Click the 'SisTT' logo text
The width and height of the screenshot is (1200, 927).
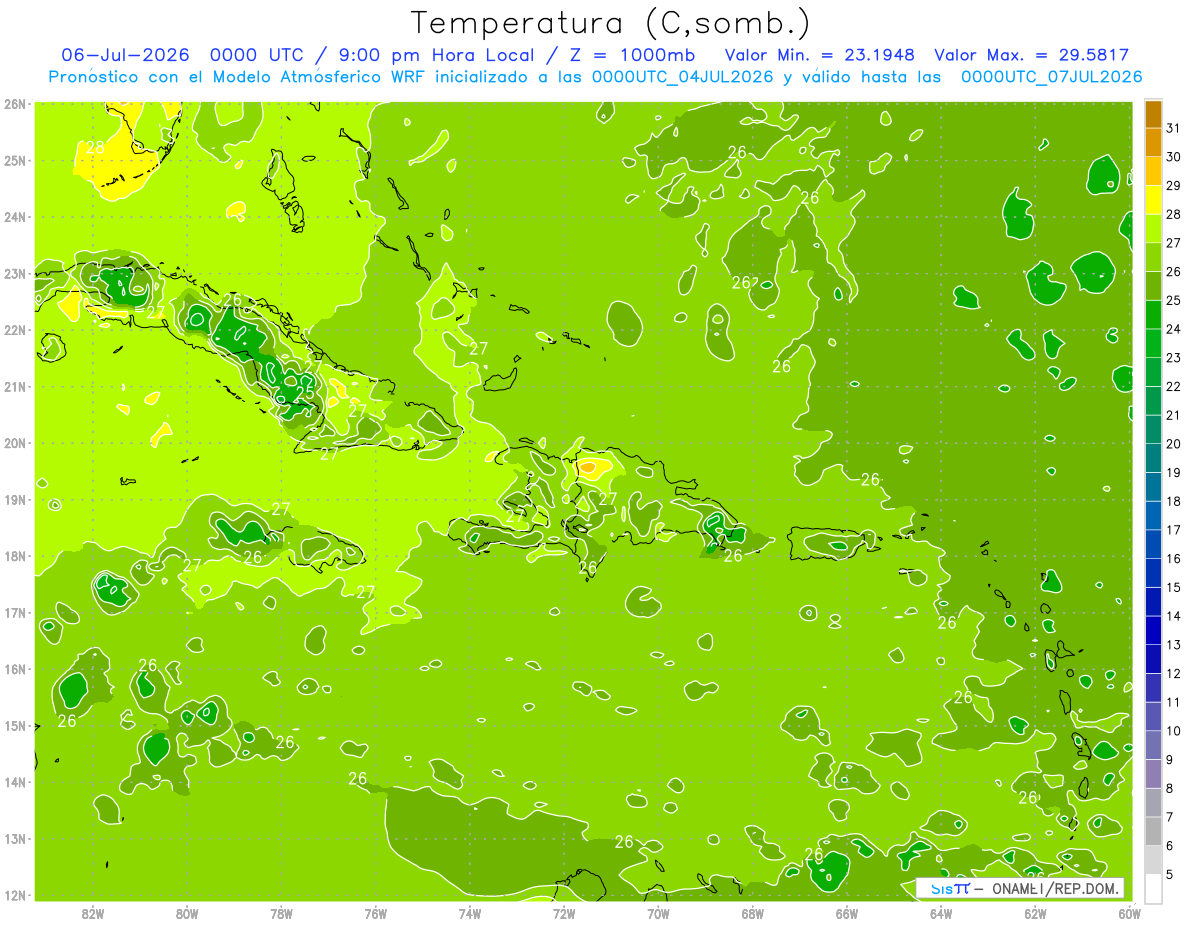[x=950, y=888]
